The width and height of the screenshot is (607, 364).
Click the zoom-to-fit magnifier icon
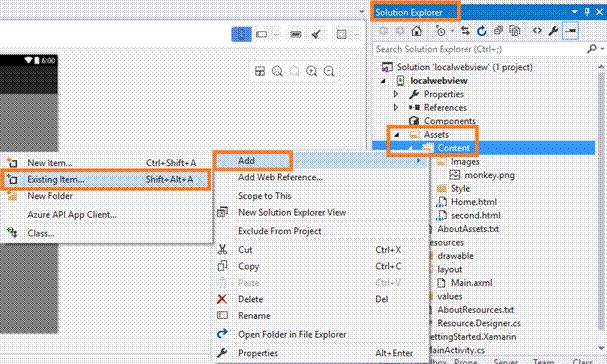point(277,71)
